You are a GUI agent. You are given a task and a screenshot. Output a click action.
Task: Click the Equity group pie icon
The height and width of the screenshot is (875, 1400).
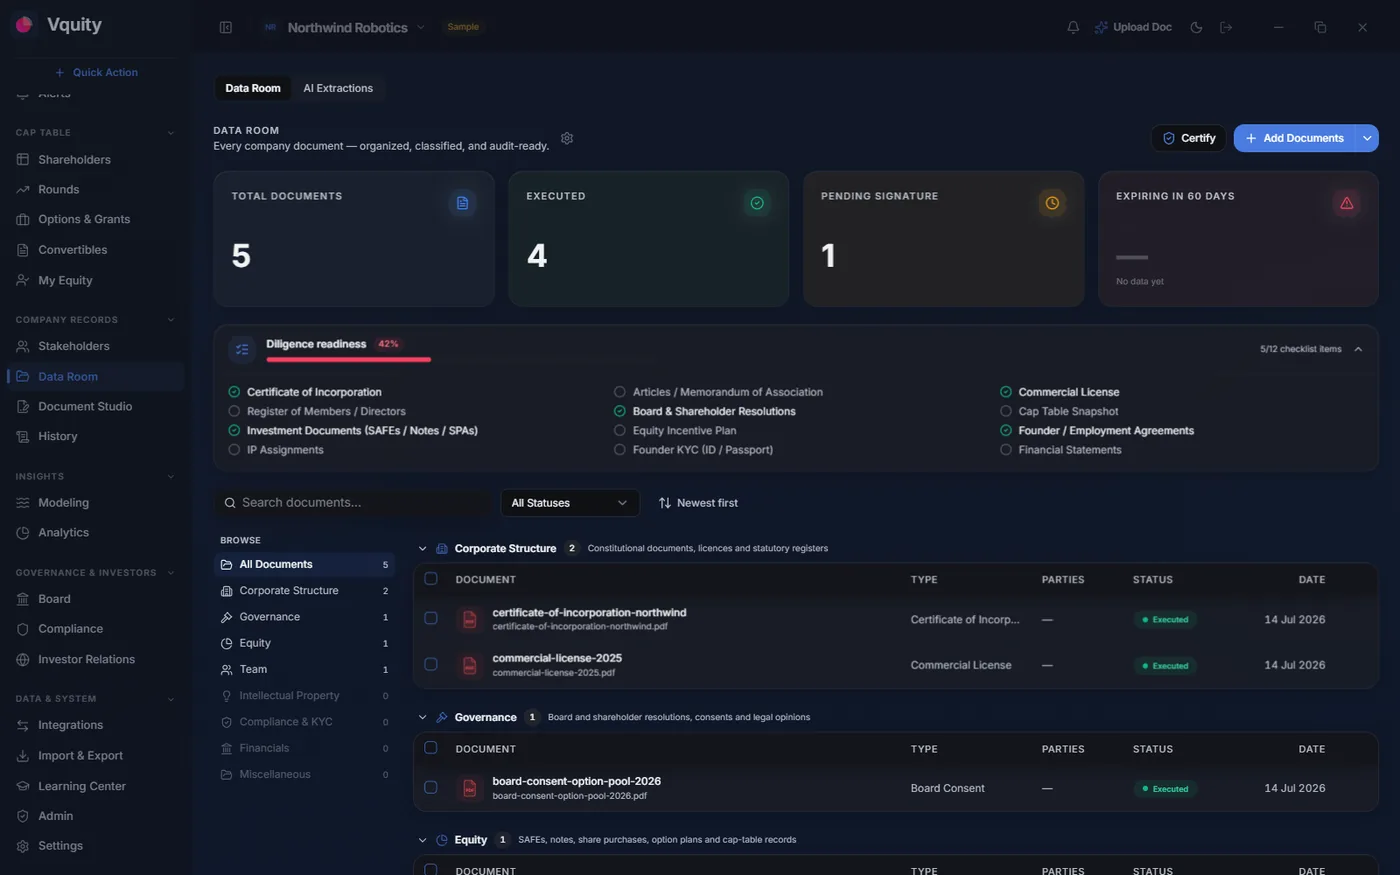click(x=442, y=840)
